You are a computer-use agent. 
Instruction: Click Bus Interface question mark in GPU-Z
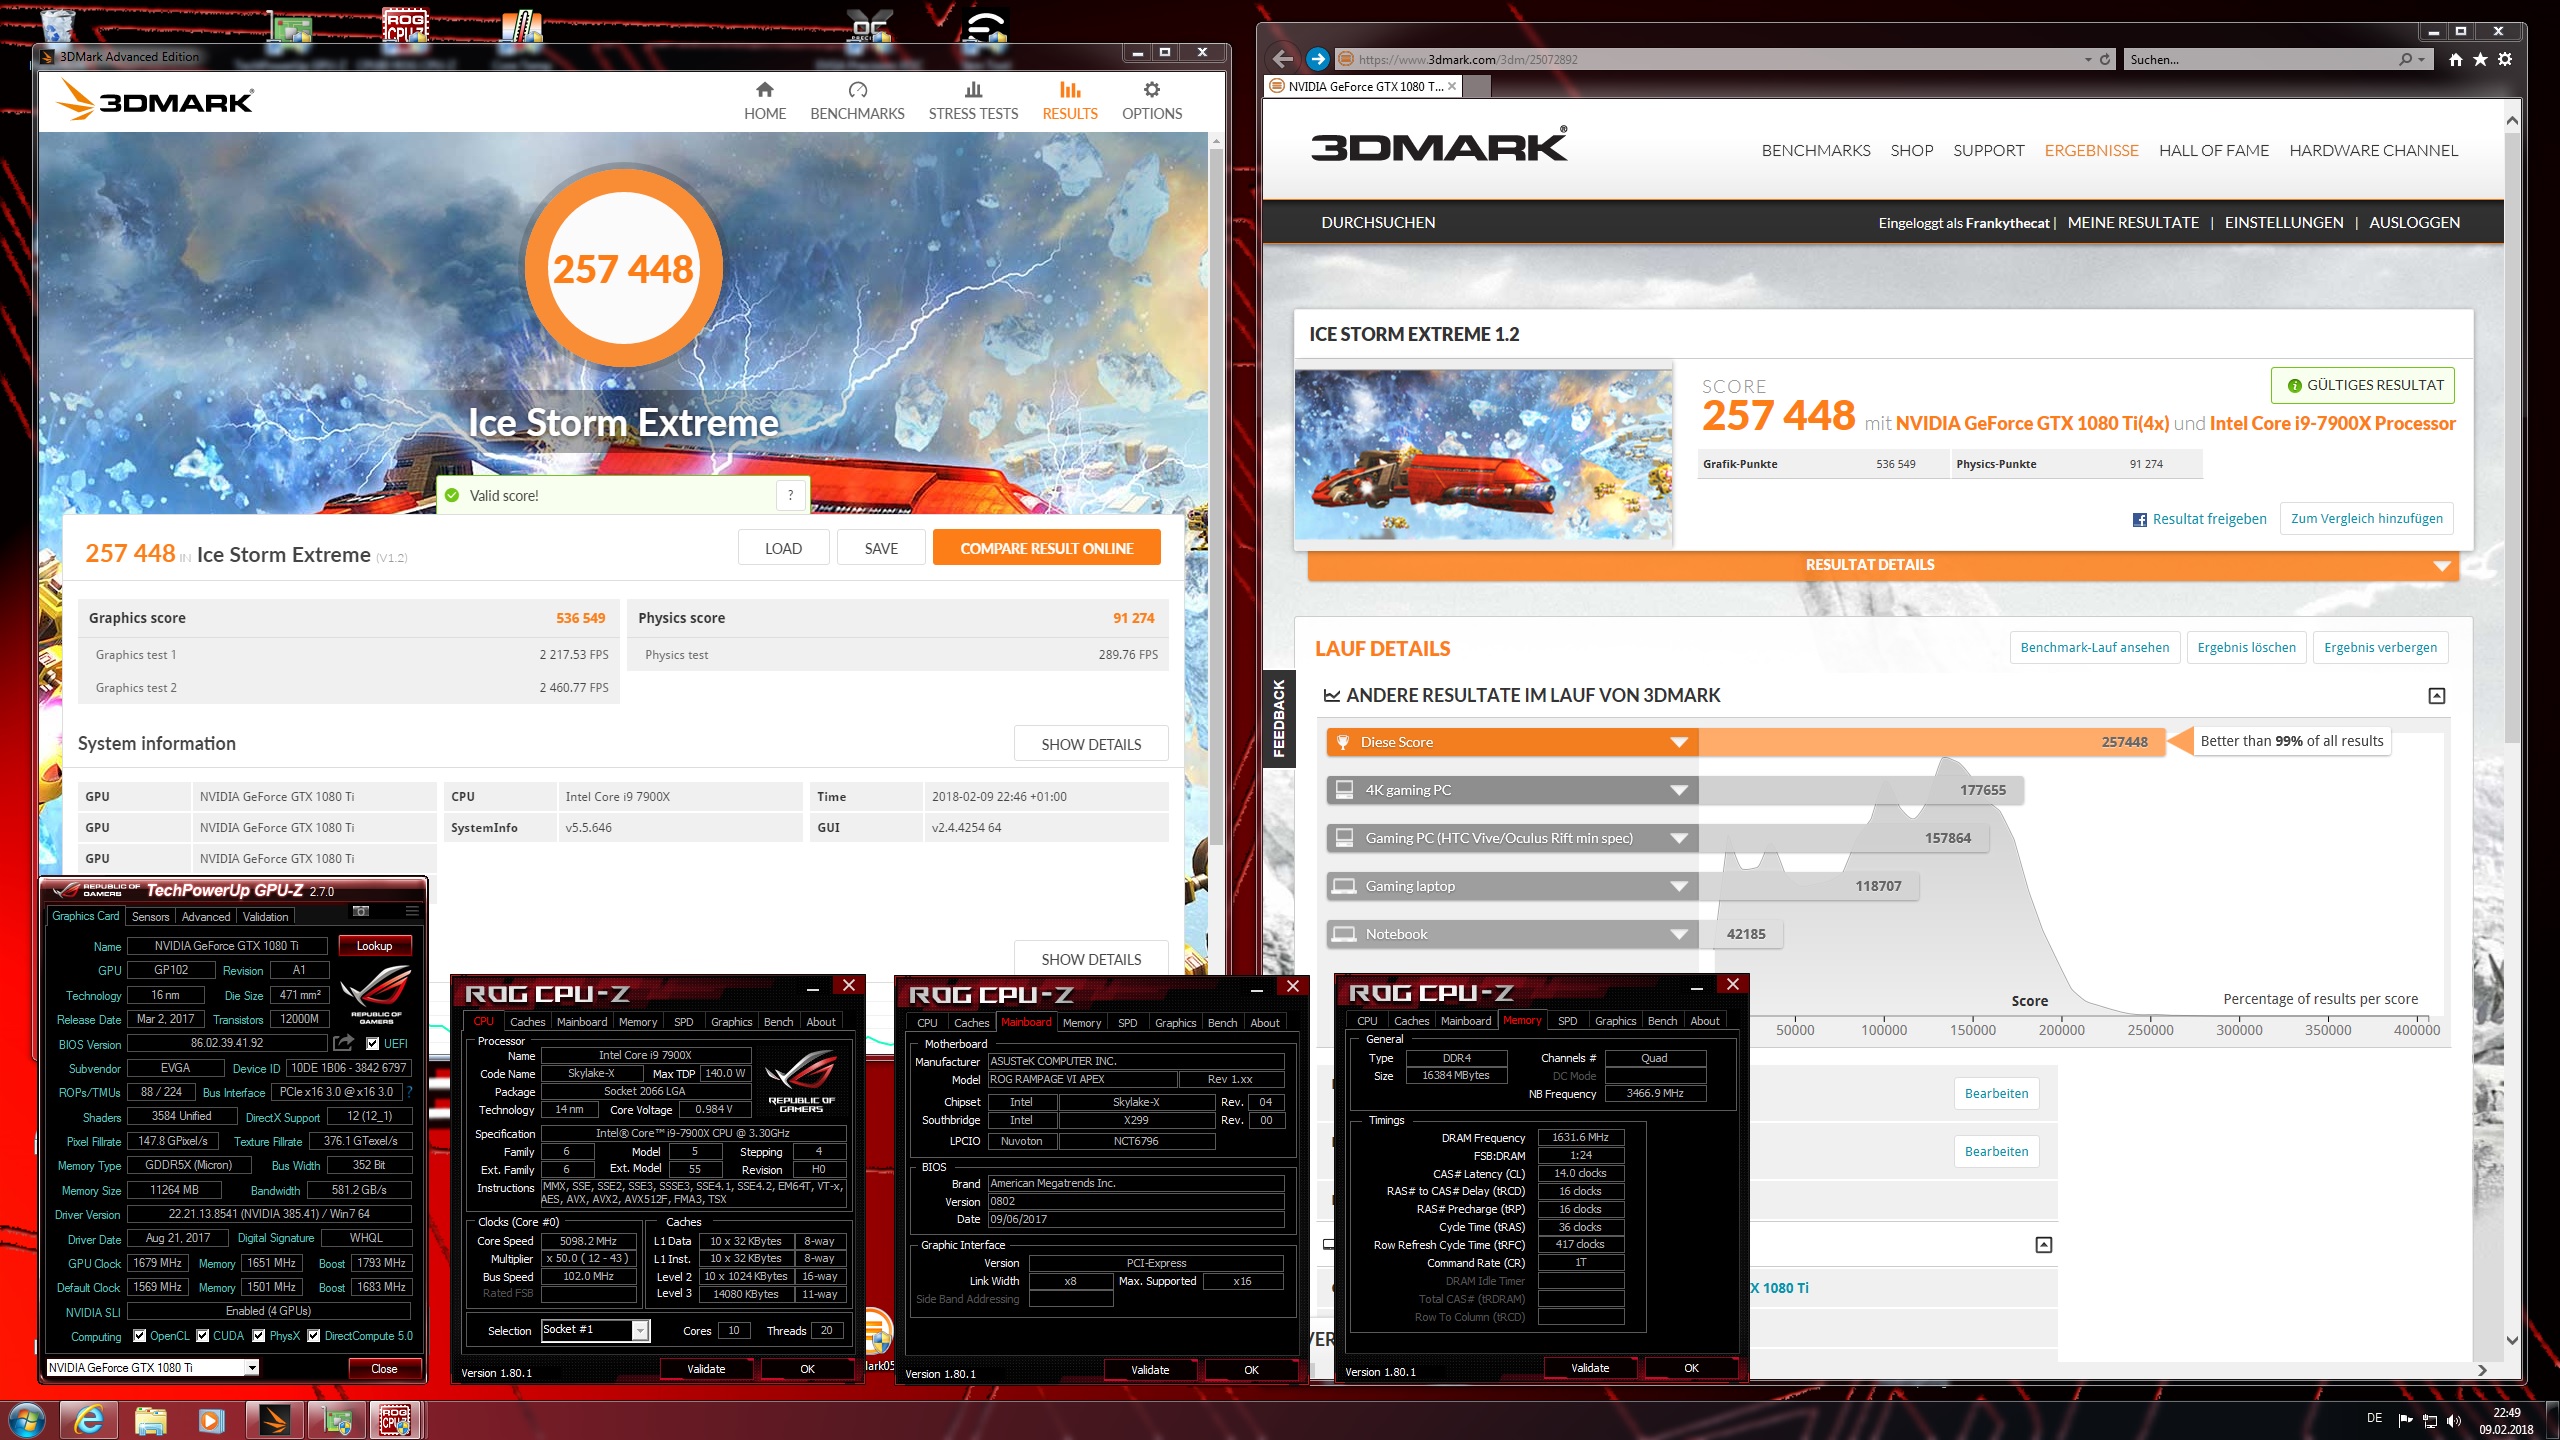click(x=409, y=1092)
